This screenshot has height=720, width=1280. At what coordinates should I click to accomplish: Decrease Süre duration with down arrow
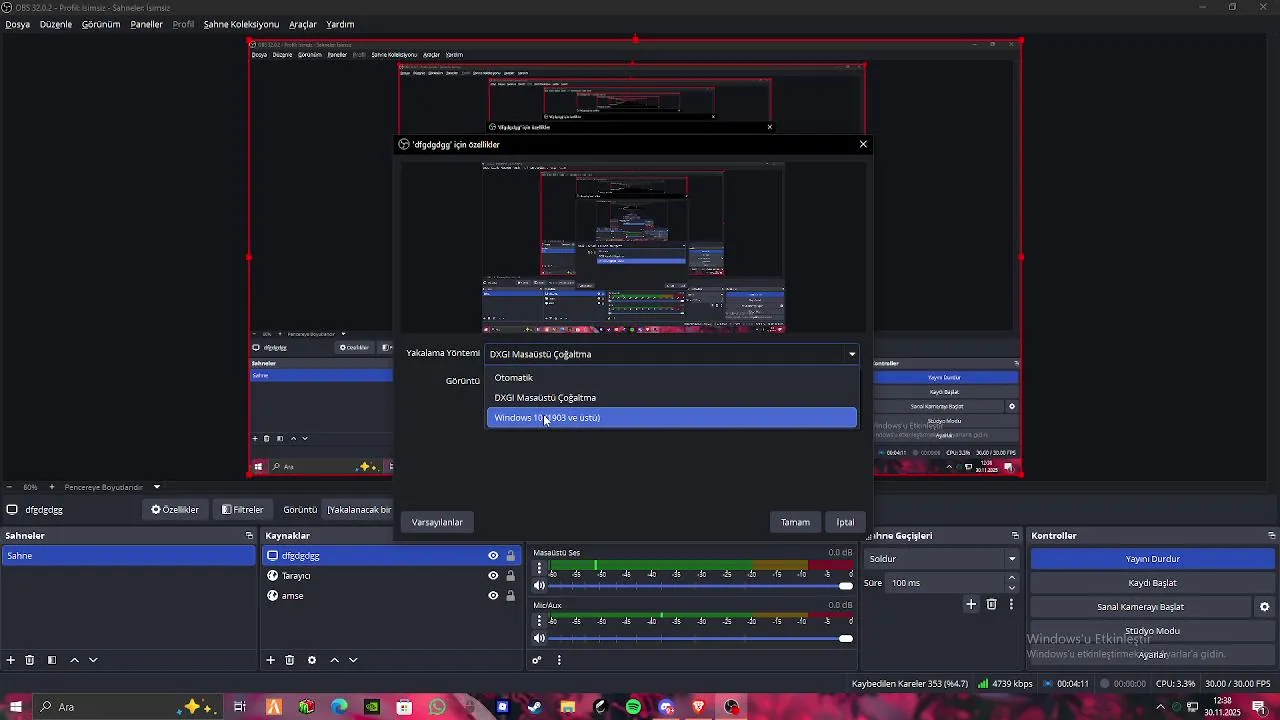(1012, 588)
